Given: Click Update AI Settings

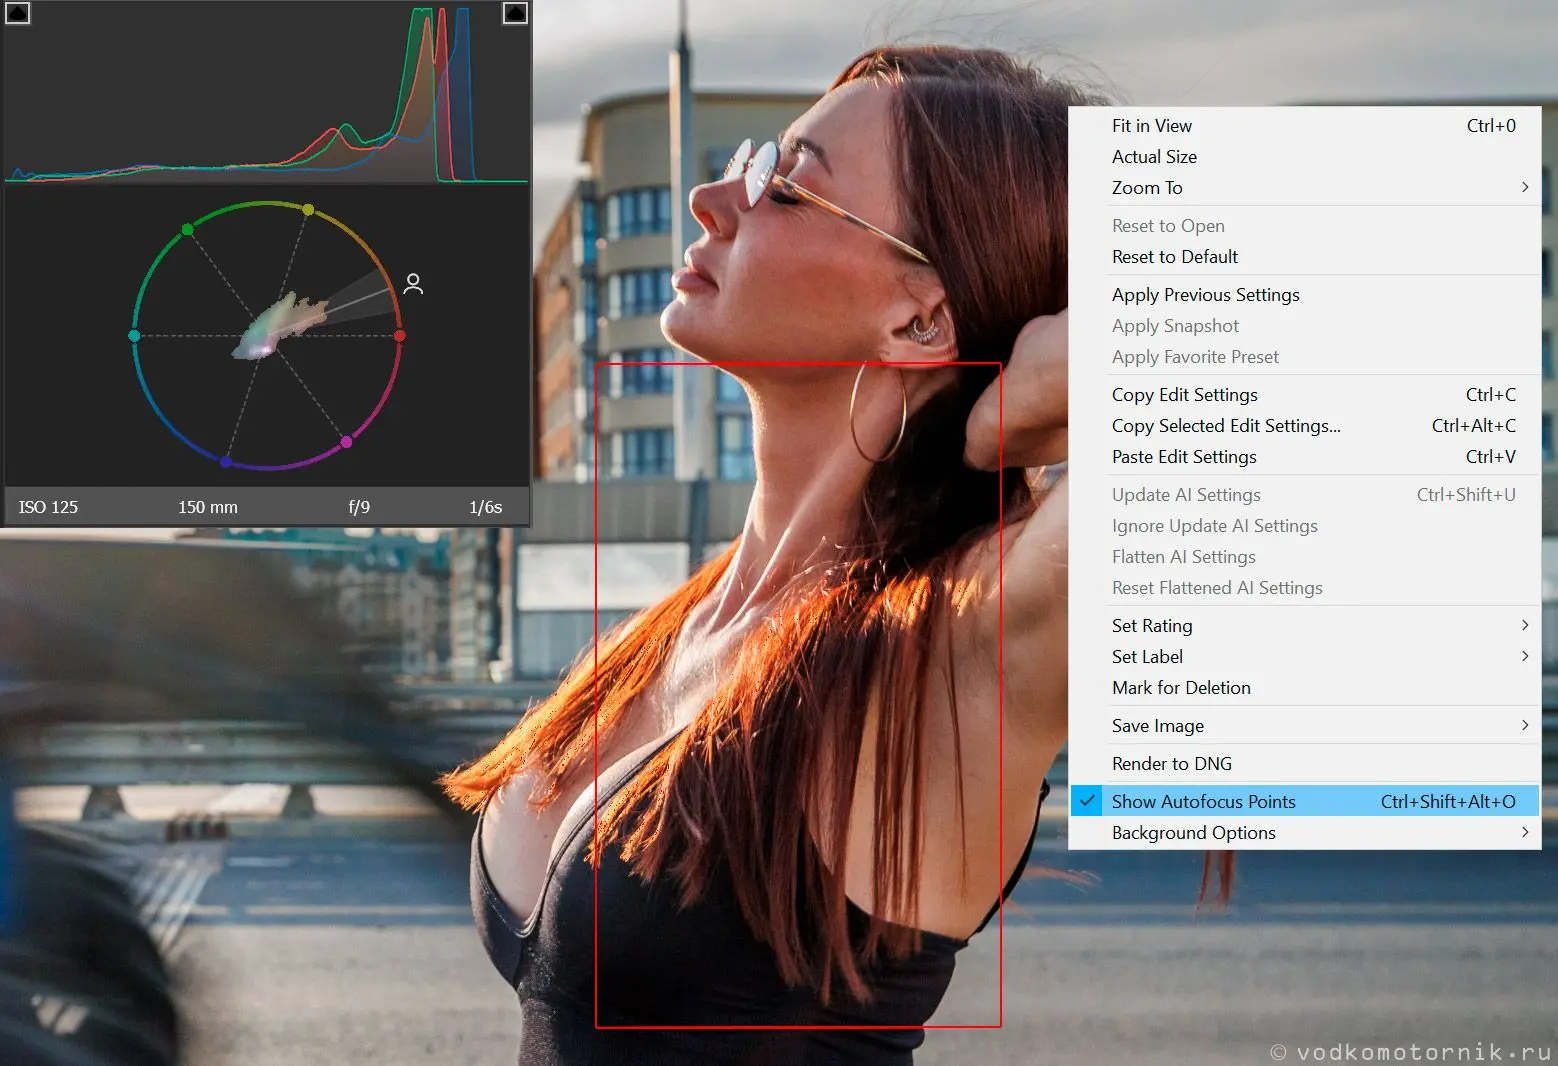Looking at the screenshot, I should pyautogui.click(x=1305, y=495).
